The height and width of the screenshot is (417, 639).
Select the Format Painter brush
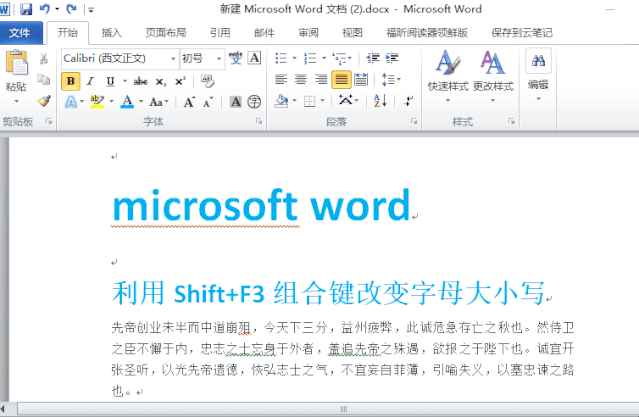coord(44,101)
